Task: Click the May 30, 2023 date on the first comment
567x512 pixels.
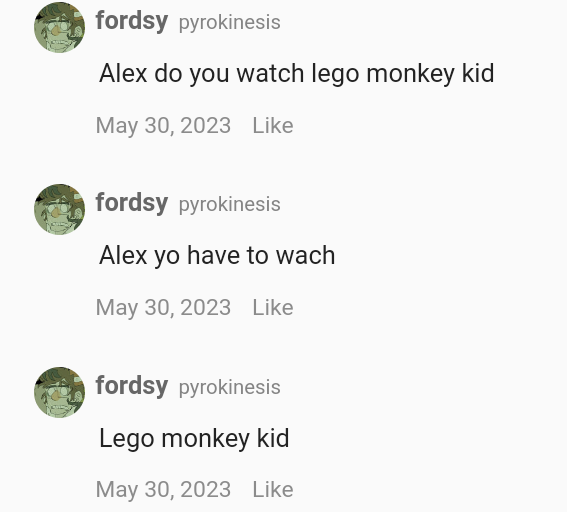Action: click(163, 126)
